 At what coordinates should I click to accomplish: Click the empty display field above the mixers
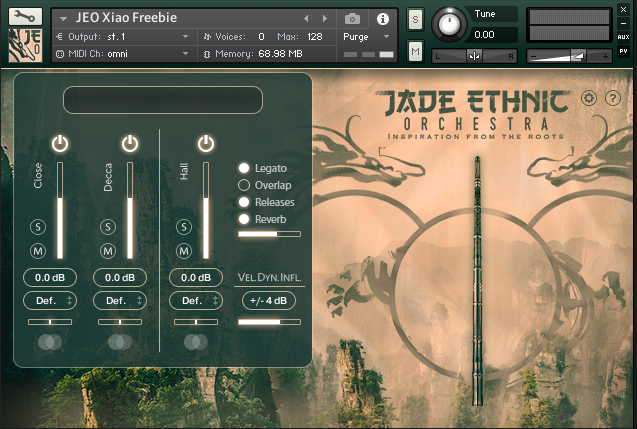pos(163,100)
